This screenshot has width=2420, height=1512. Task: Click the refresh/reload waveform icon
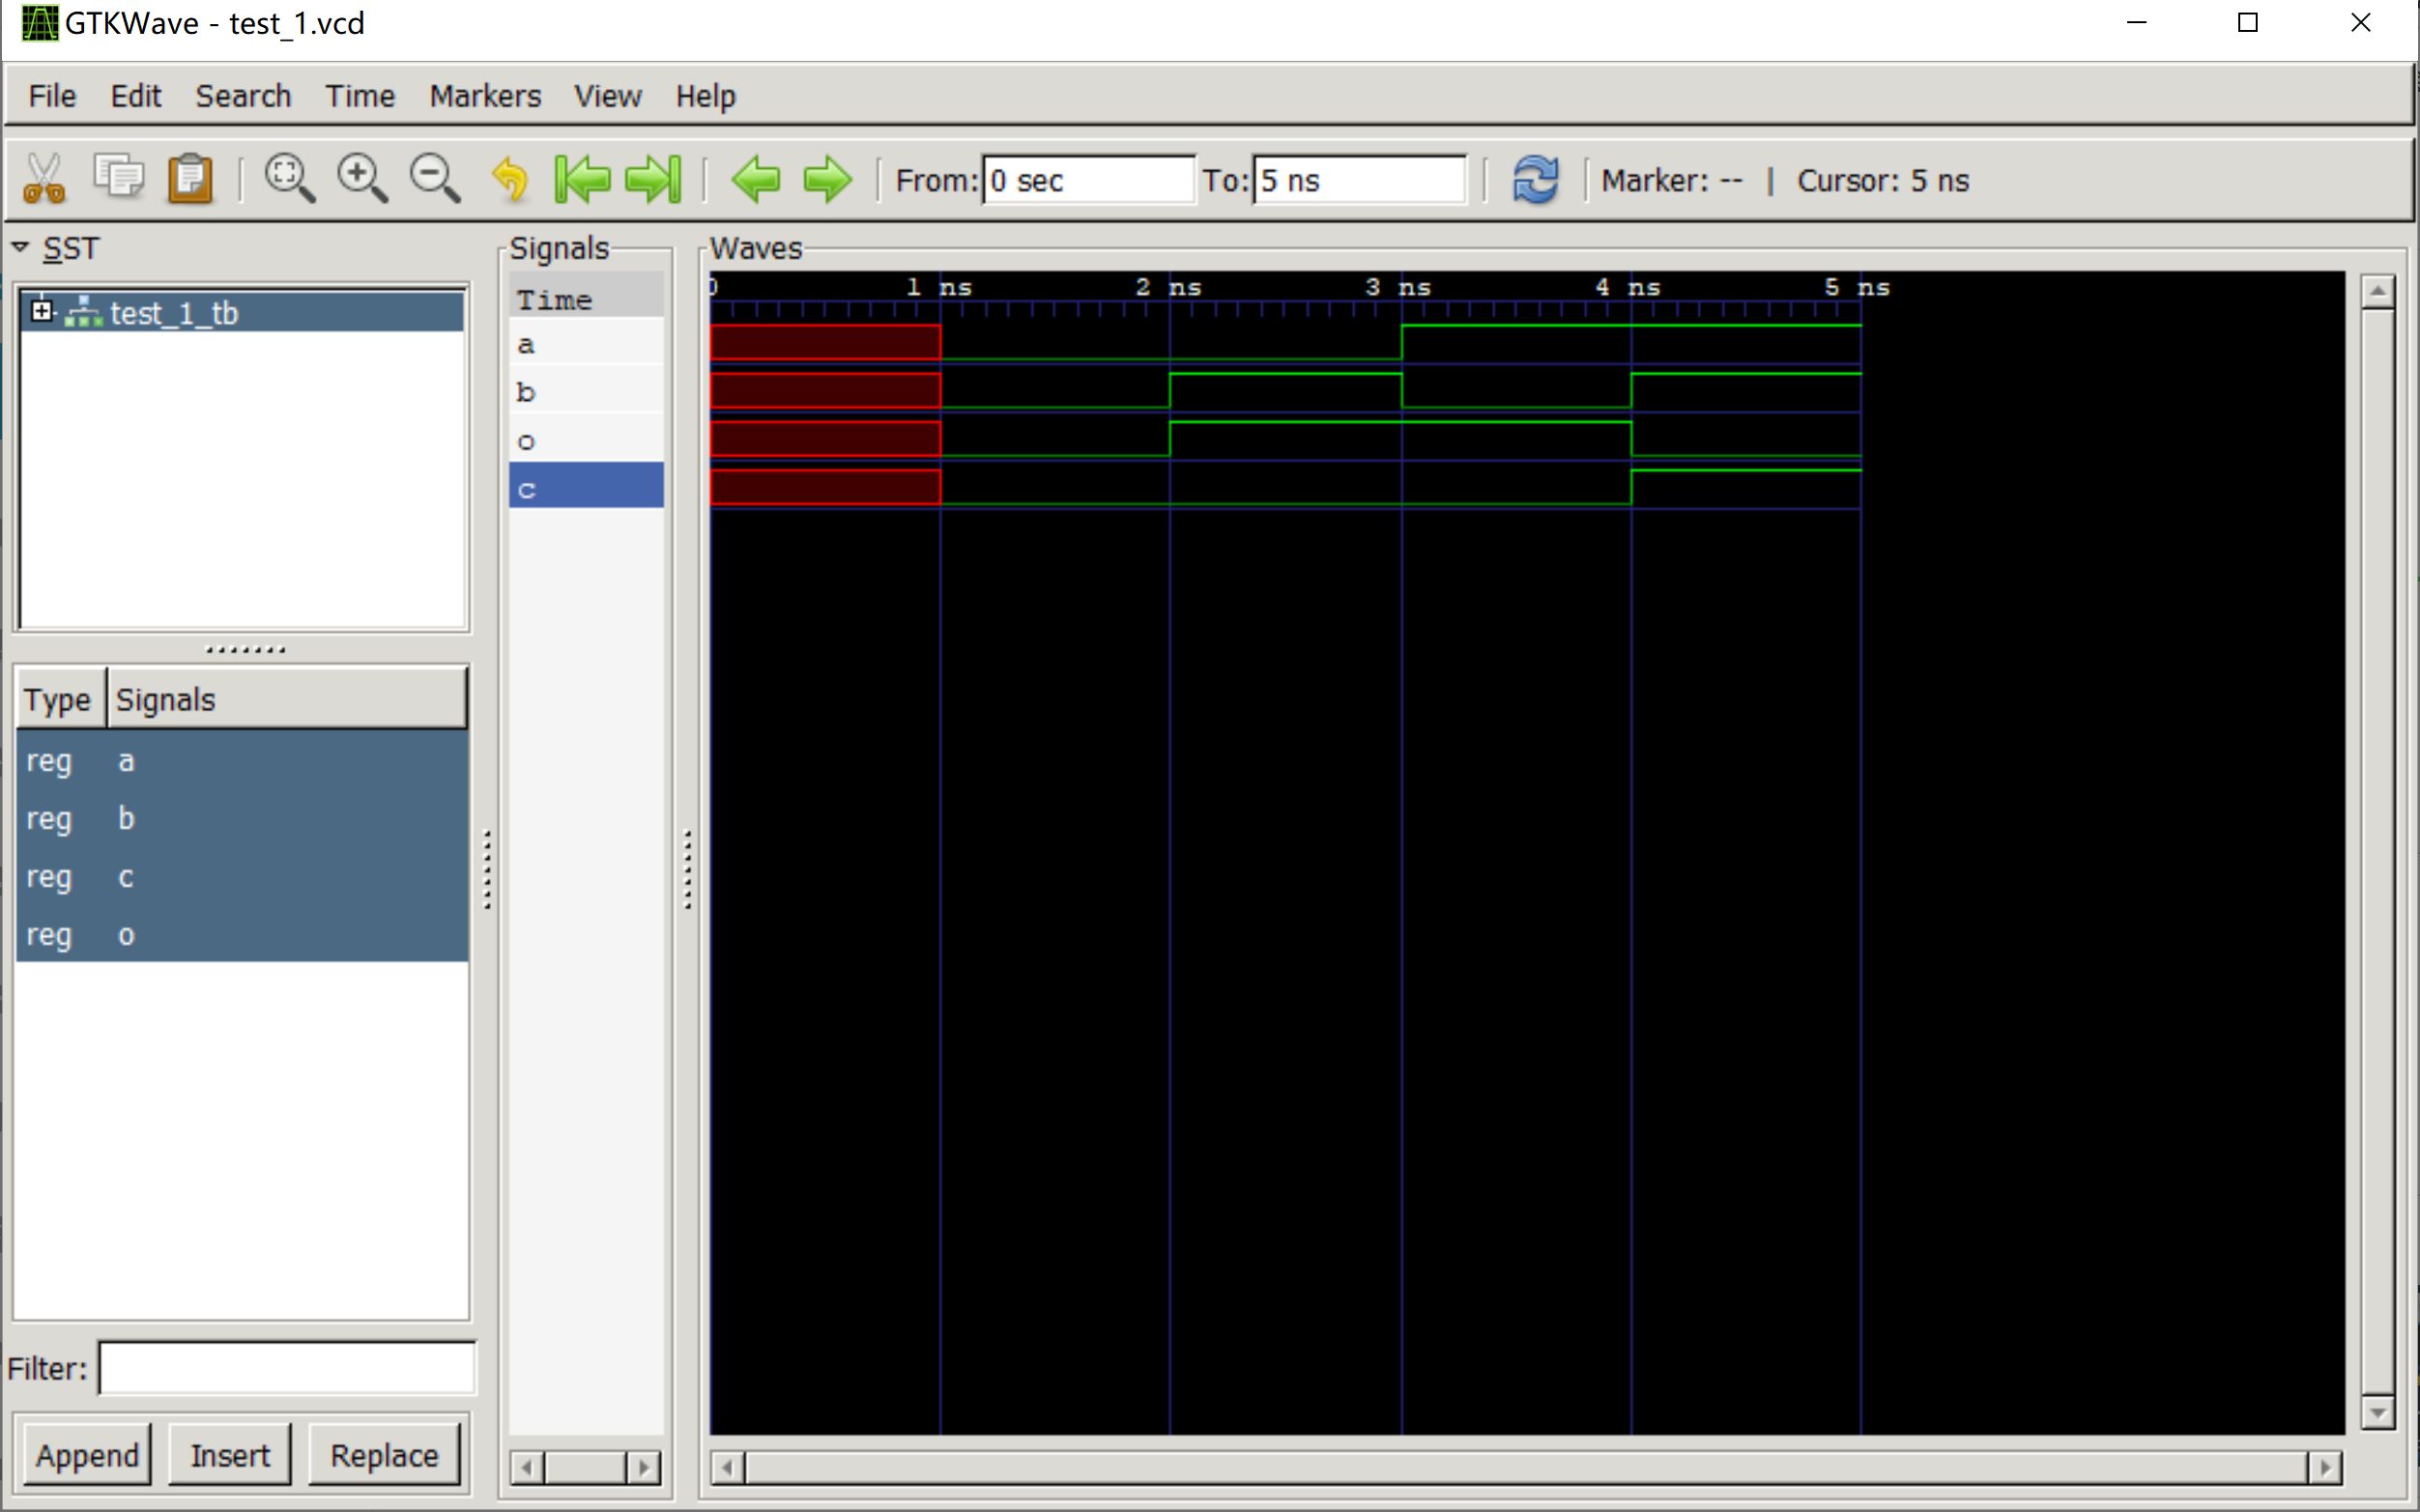(1535, 180)
